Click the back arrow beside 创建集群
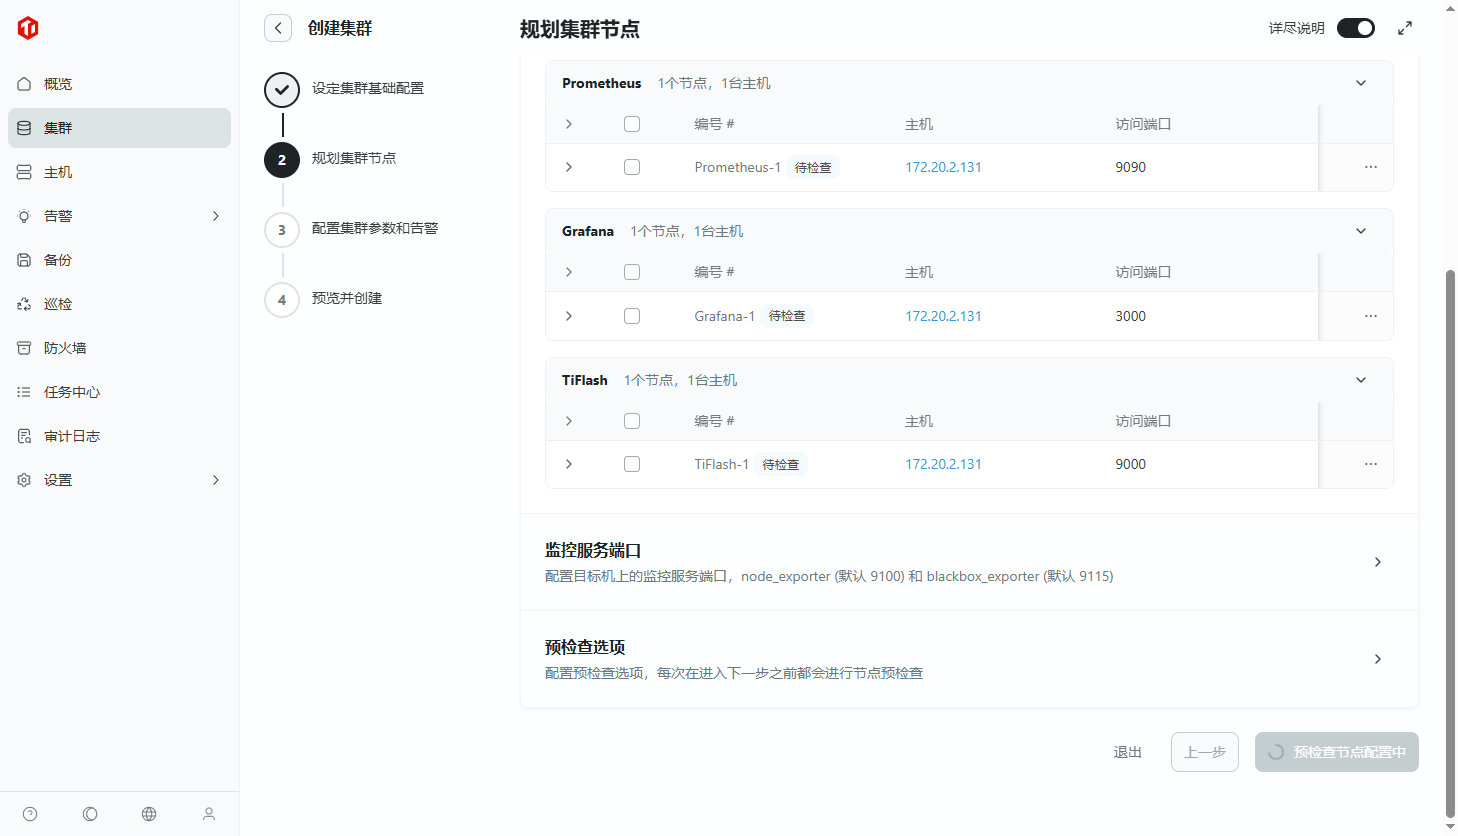The image size is (1458, 836). pyautogui.click(x=278, y=28)
